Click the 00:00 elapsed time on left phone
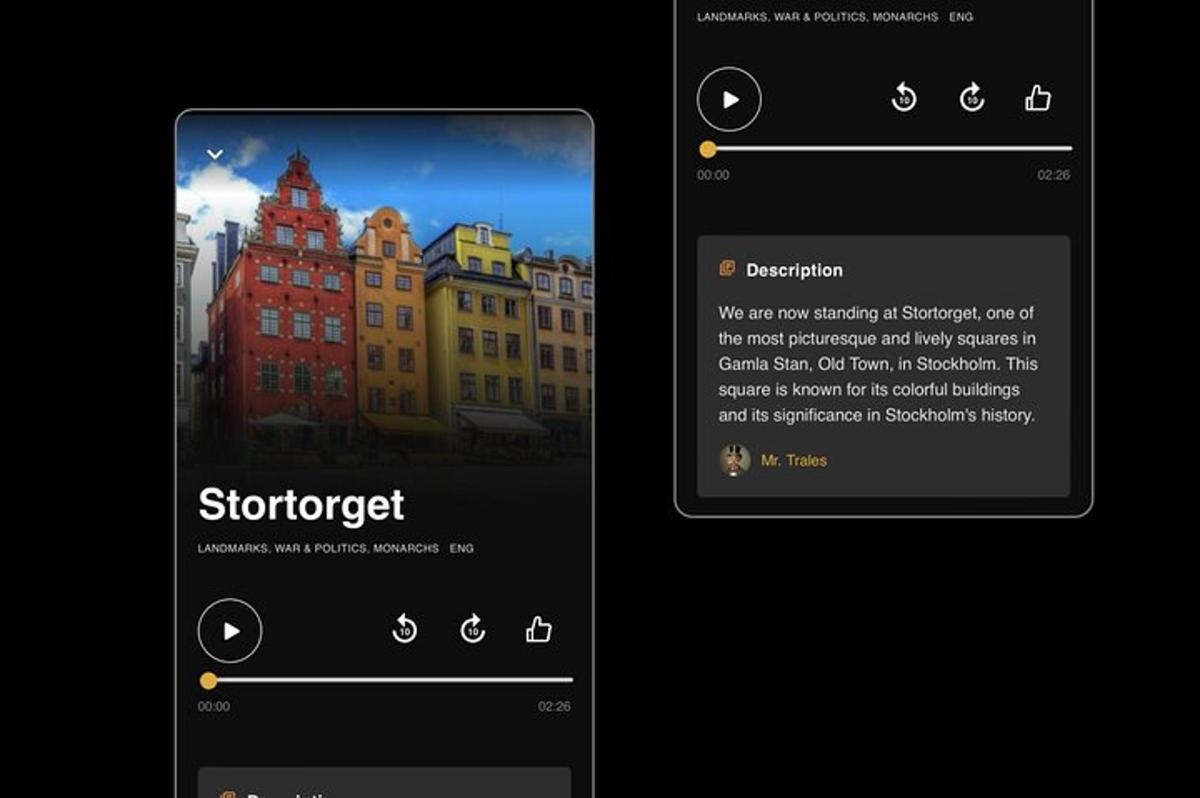The height and width of the screenshot is (798, 1200). click(214, 706)
